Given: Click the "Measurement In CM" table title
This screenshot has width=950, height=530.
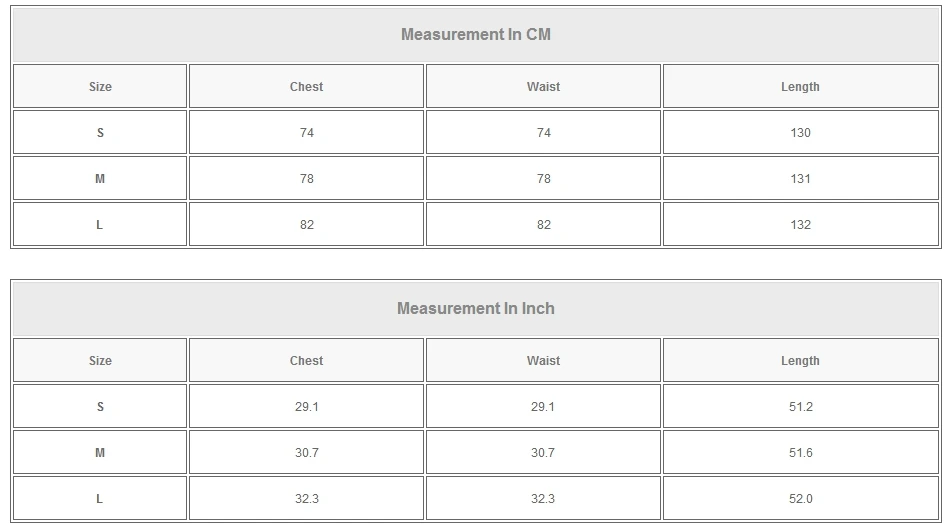Looking at the screenshot, I should tap(476, 35).
